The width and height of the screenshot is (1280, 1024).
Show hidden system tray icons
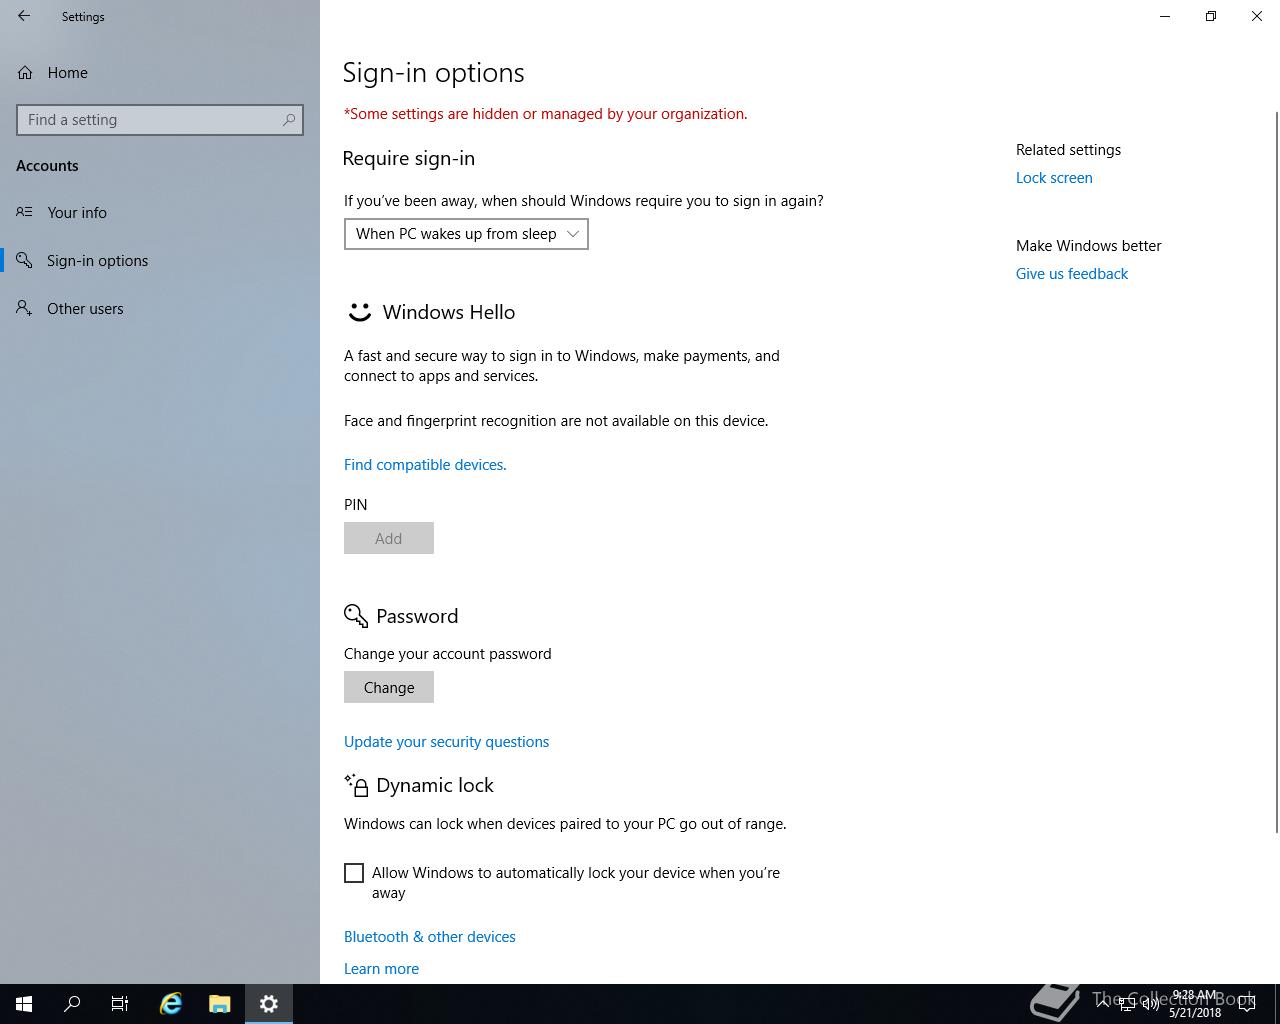pos(1103,1004)
